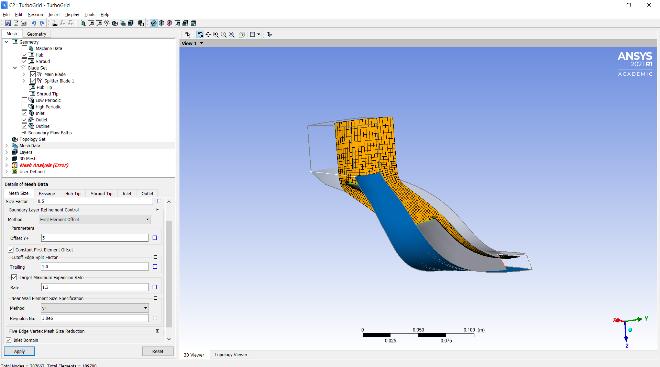
Task: Click the Trailing input field
Action: pos(95,267)
